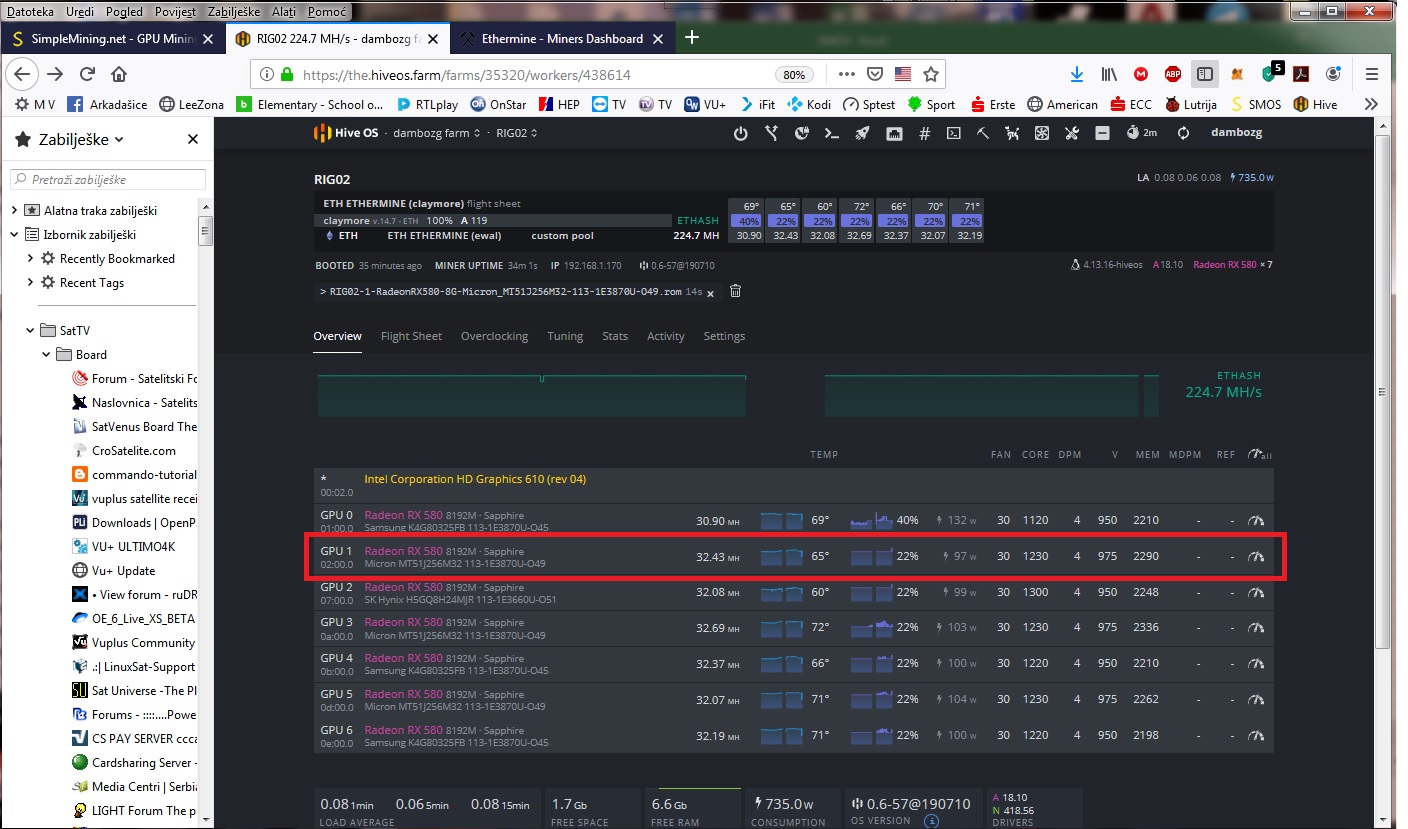Click the trash icon beside the ROM message
This screenshot has width=1408, height=829.
(x=735, y=291)
